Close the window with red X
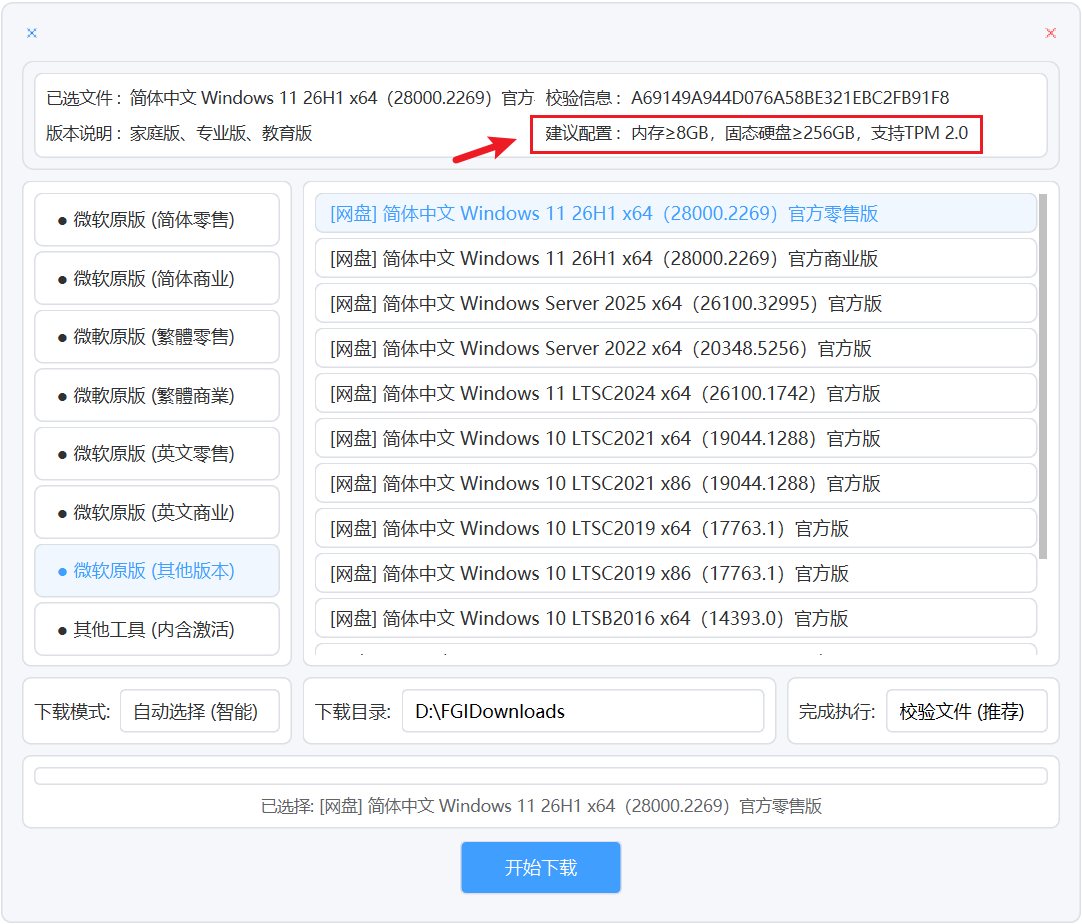1082x924 pixels. [x=1050, y=33]
